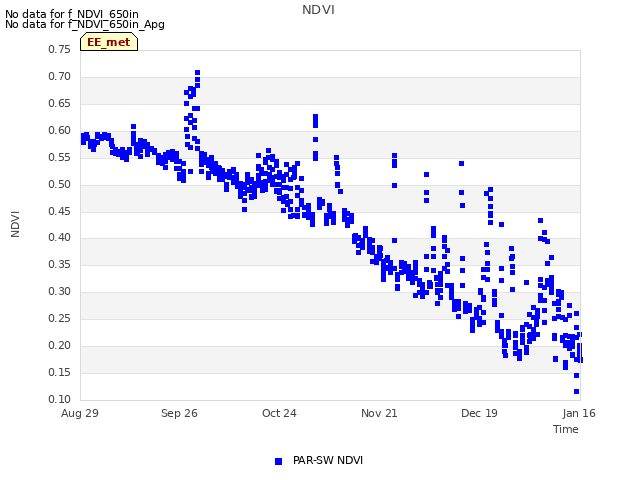The height and width of the screenshot is (480, 640).
Task: Click the 'No data for f_NDVI_650in' message
Action: pyautogui.click(x=72, y=14)
